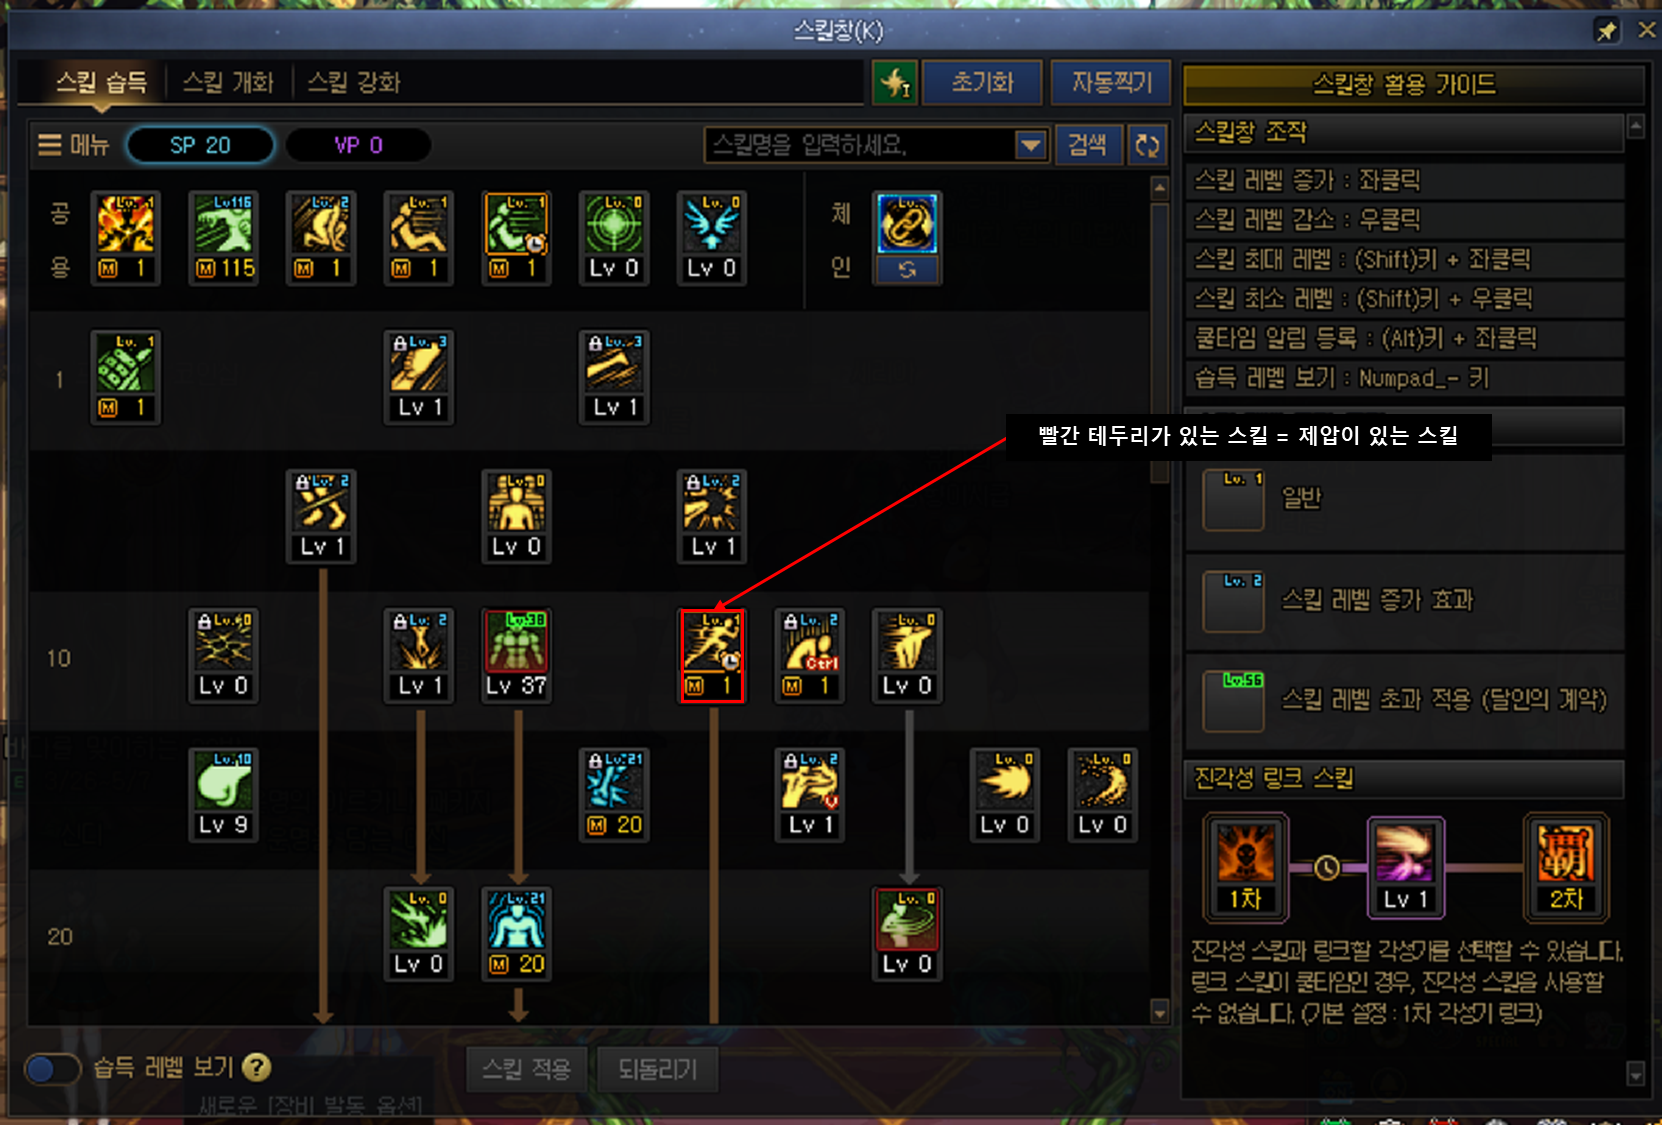Select the Lv 37 muscular body skill
The image size is (1662, 1125).
click(x=516, y=656)
